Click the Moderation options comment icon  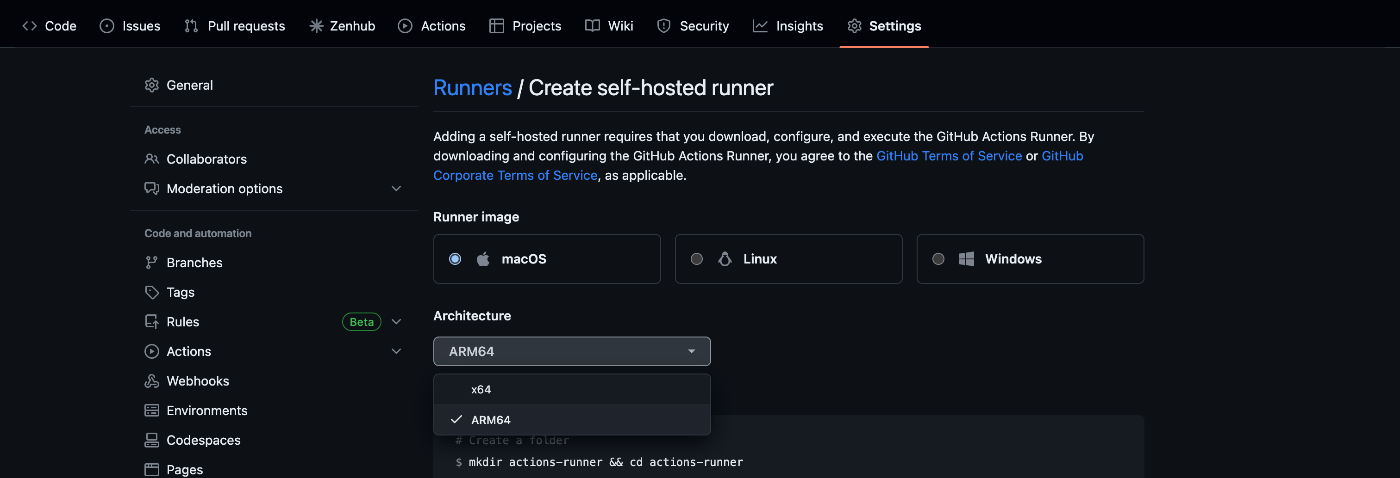pyautogui.click(x=152, y=188)
